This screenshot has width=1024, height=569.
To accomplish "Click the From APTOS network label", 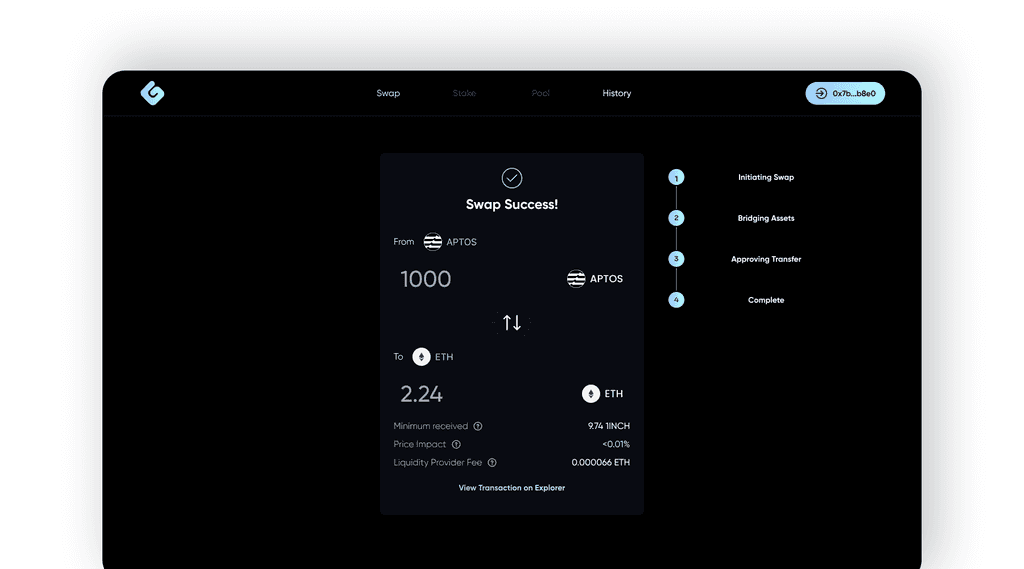I will point(435,242).
